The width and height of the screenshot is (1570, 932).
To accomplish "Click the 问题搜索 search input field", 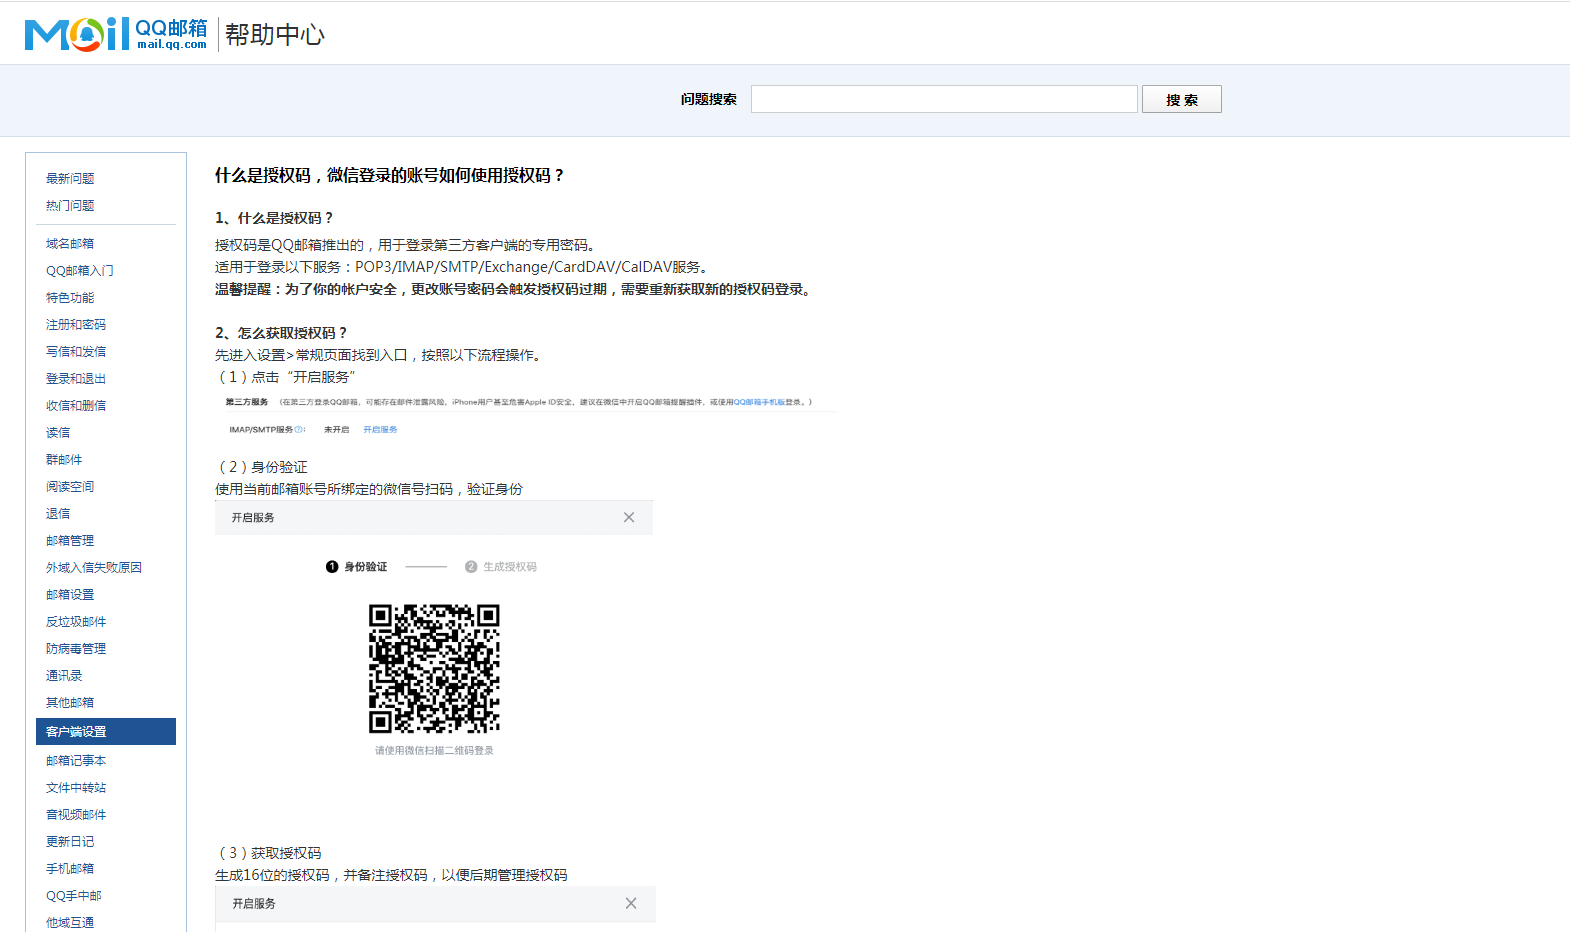I will pyautogui.click(x=943, y=99).
